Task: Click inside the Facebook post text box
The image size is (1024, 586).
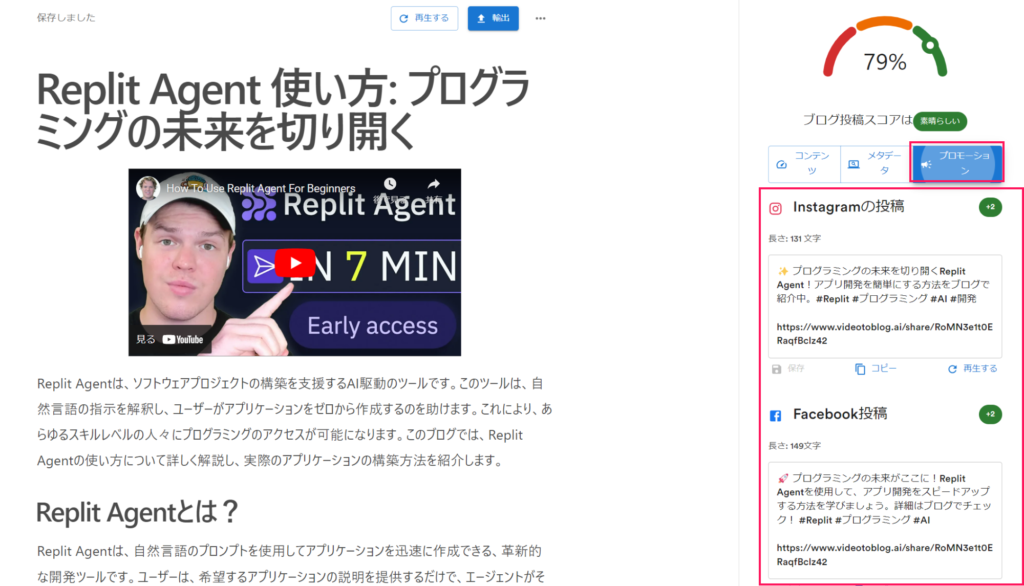Action: coord(885,520)
